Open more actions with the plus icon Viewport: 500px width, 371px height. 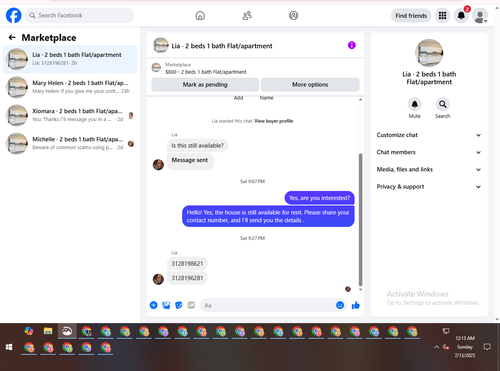tap(153, 305)
